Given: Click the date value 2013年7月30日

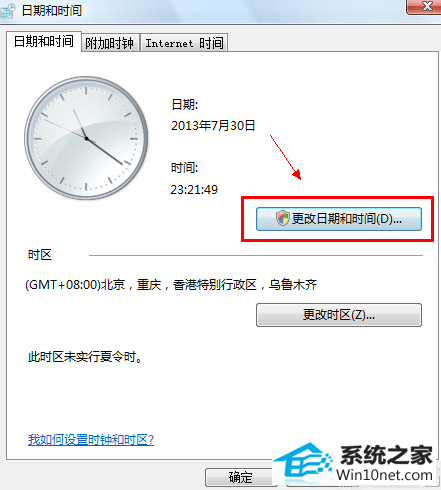Looking at the screenshot, I should click(213, 126).
